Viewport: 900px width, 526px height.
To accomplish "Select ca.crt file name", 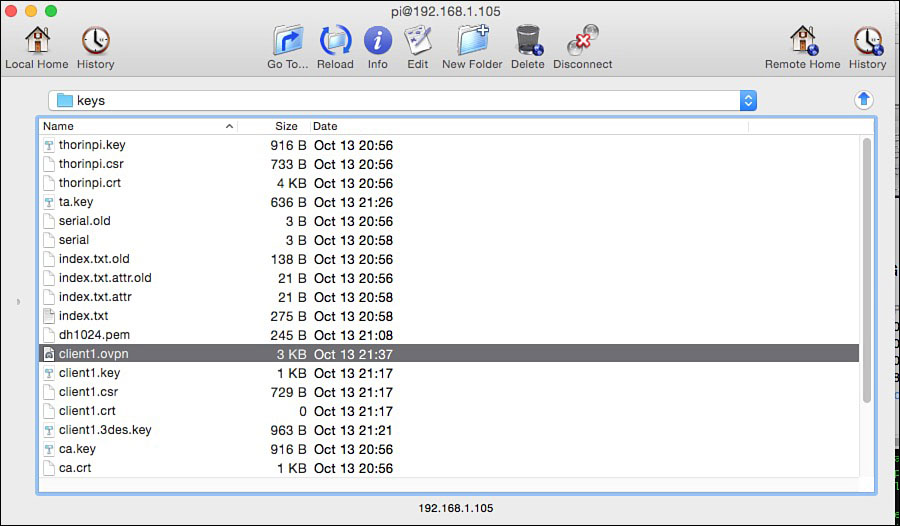I will click(75, 467).
